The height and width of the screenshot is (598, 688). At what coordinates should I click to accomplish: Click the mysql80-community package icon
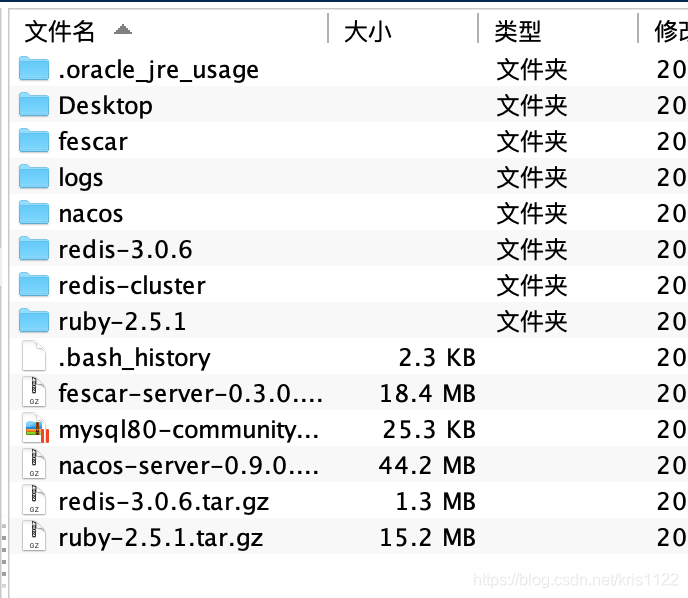tap(36, 428)
